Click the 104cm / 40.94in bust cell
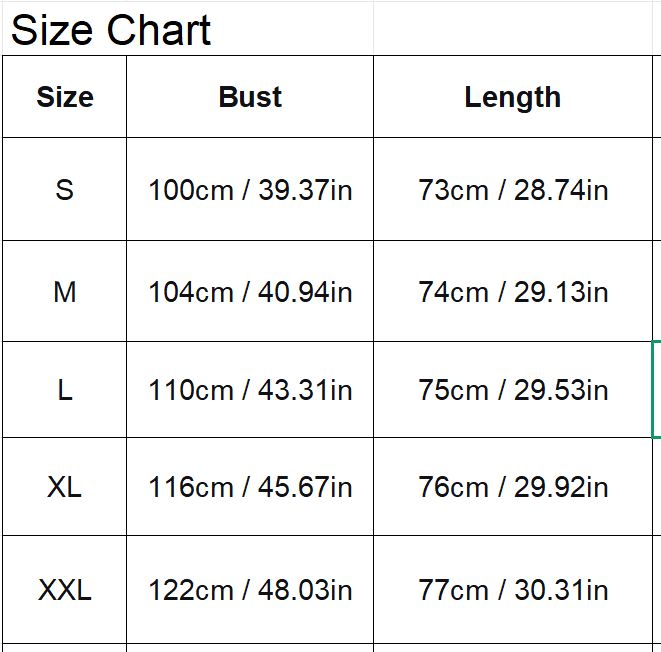661x652 pixels. [x=250, y=292]
